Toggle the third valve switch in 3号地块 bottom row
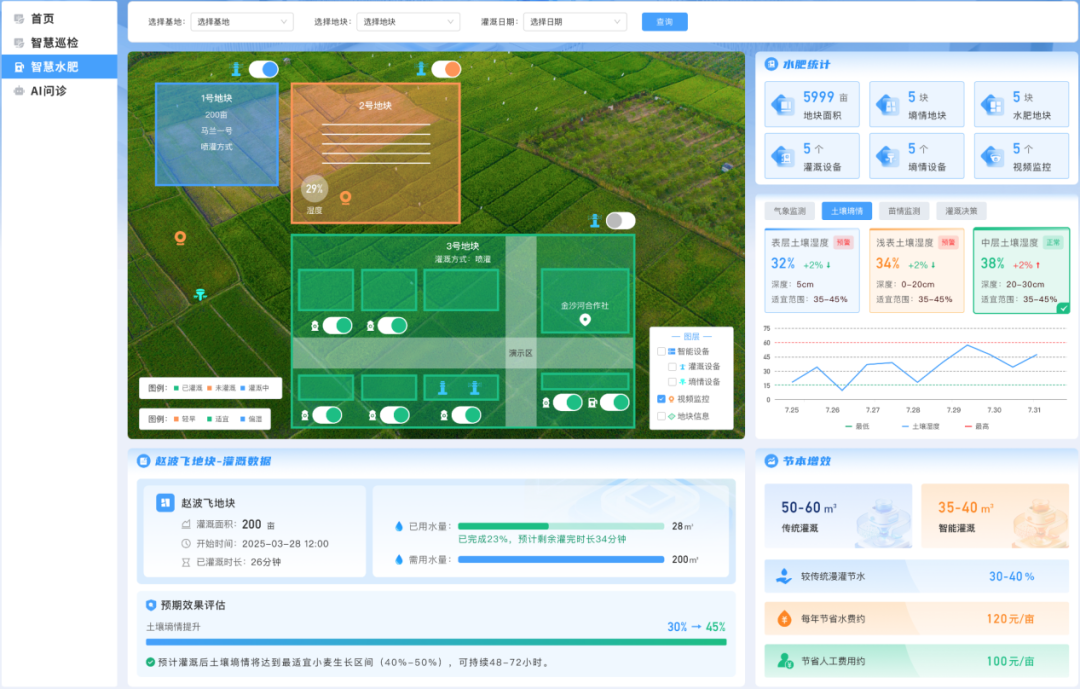Viewport: 1080px width, 689px height. 466,415
